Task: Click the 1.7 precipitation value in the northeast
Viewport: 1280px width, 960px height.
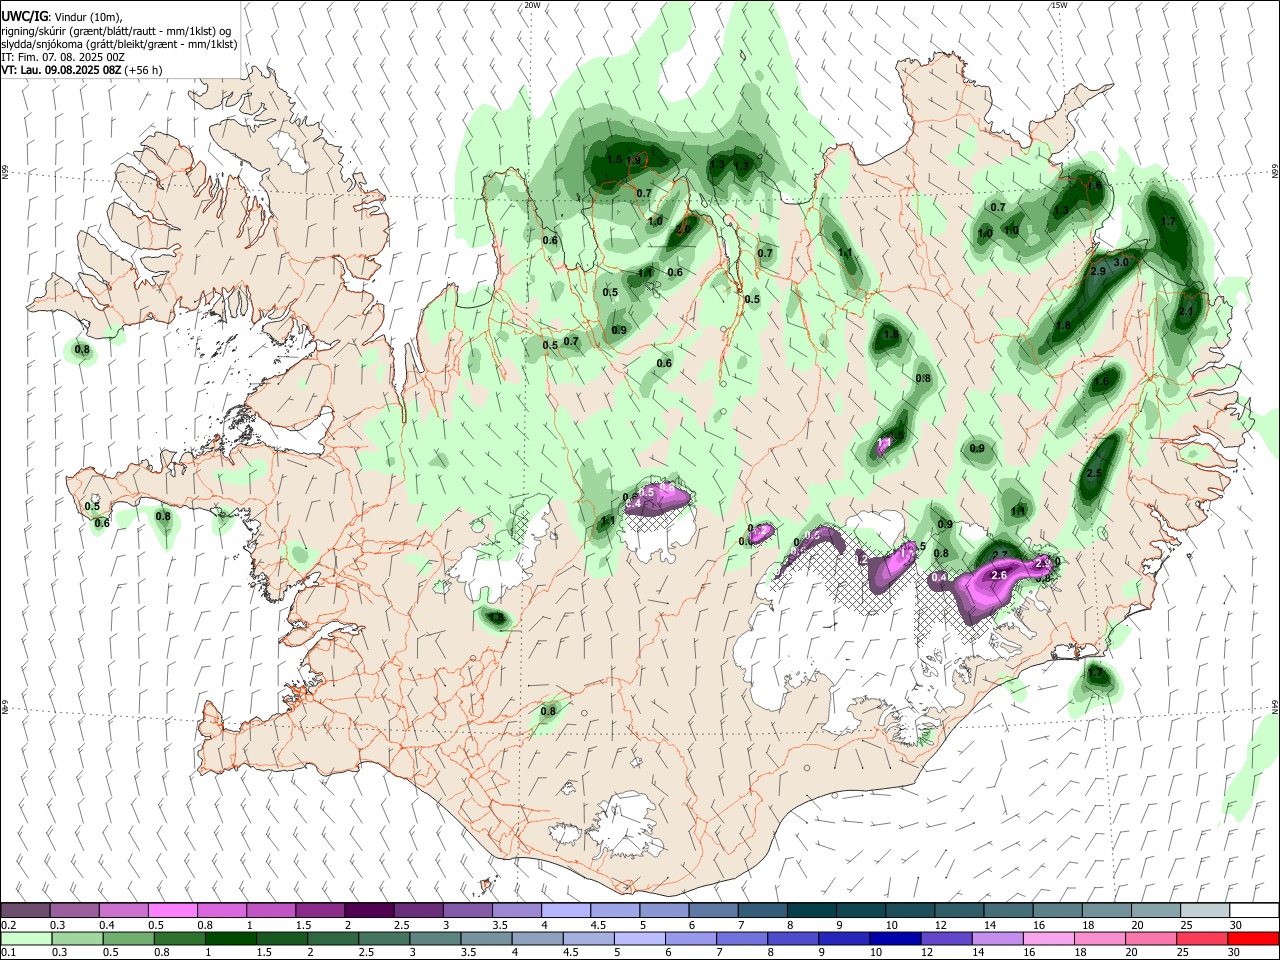Action: click(x=1168, y=222)
